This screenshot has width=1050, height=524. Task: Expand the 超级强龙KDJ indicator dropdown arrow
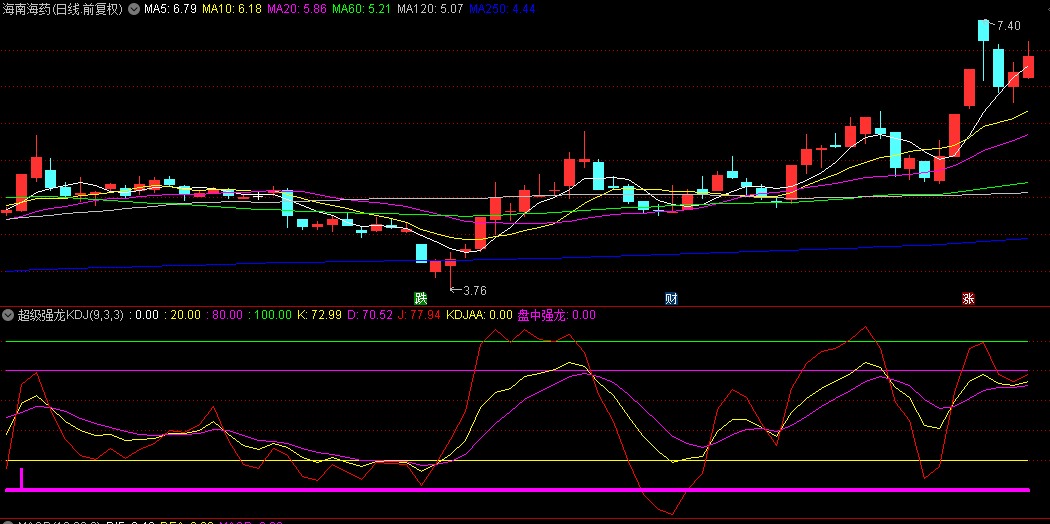pyautogui.click(x=9, y=315)
